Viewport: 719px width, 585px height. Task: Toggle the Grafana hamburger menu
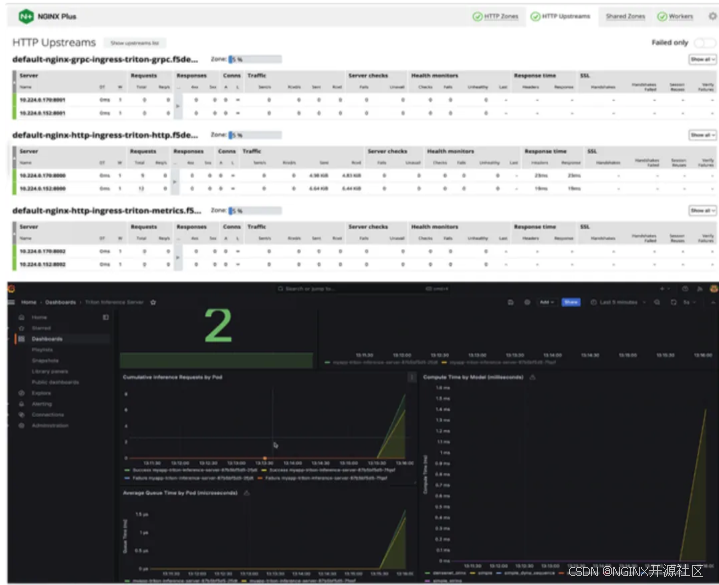pyautogui.click(x=11, y=302)
